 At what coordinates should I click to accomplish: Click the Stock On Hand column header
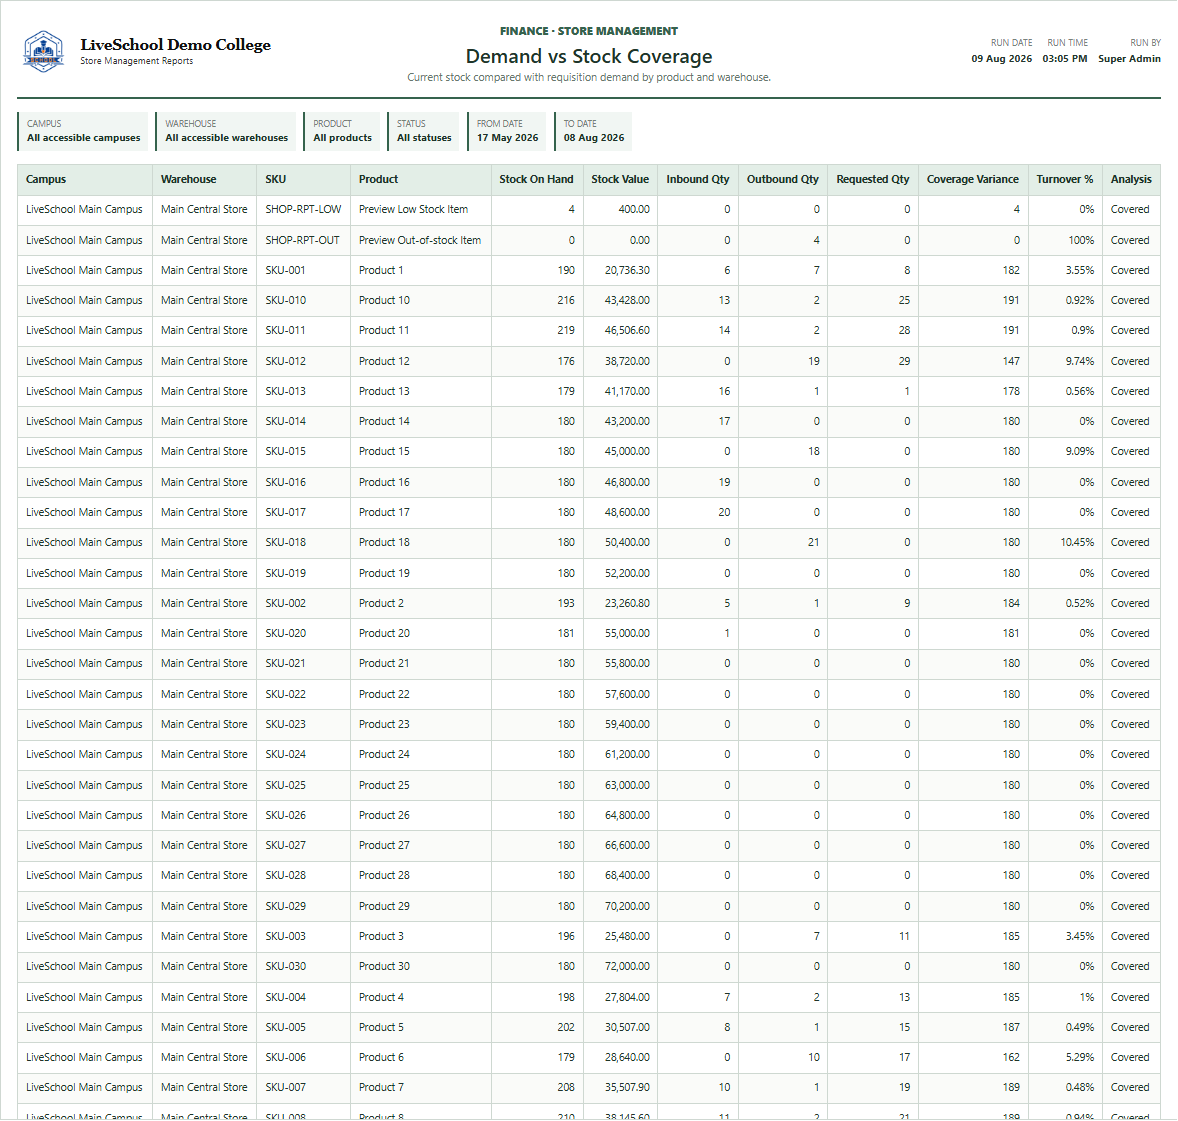tap(536, 180)
